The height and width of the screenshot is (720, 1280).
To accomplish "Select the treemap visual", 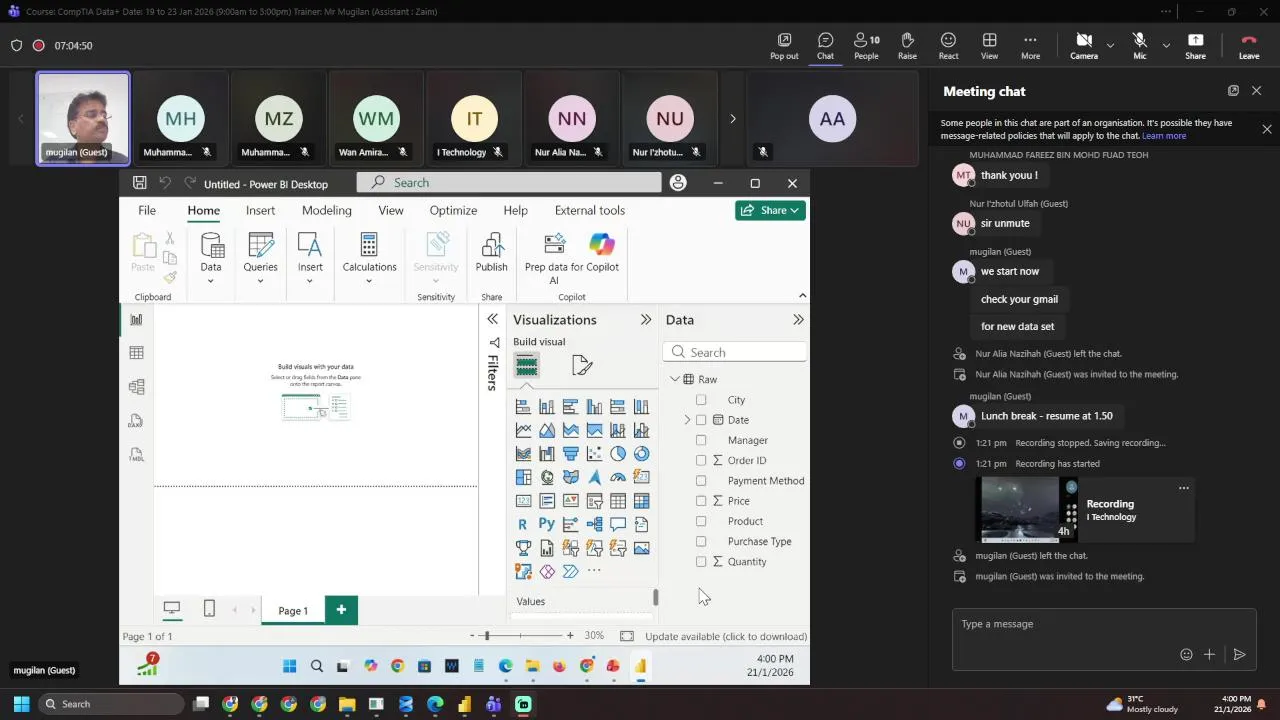I will (x=523, y=477).
